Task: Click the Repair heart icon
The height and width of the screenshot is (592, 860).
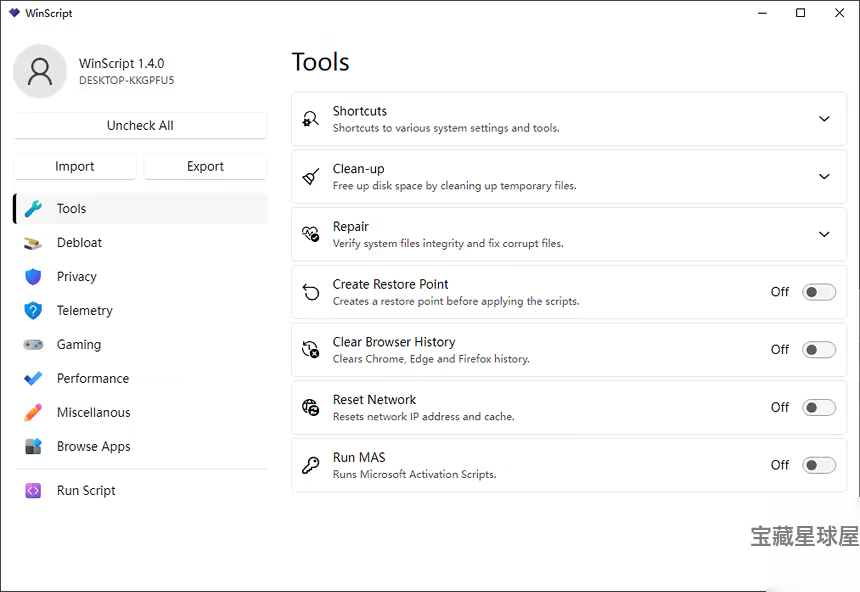Action: [310, 234]
